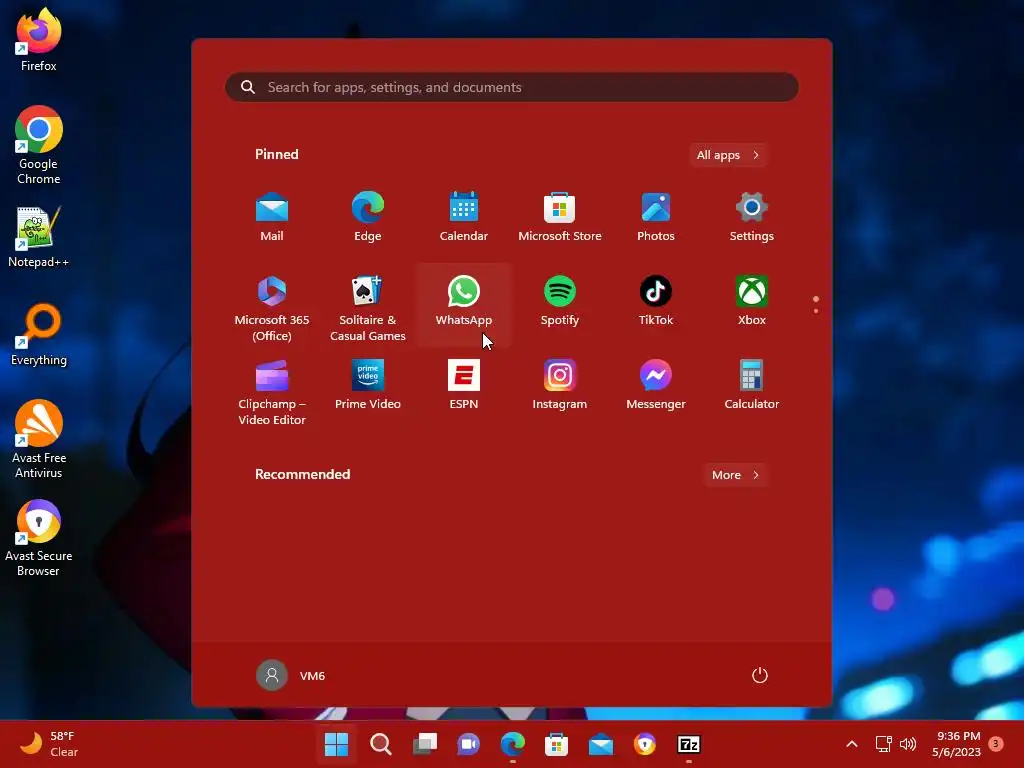
Task: Open the VM6 user account menu
Action: (x=291, y=675)
